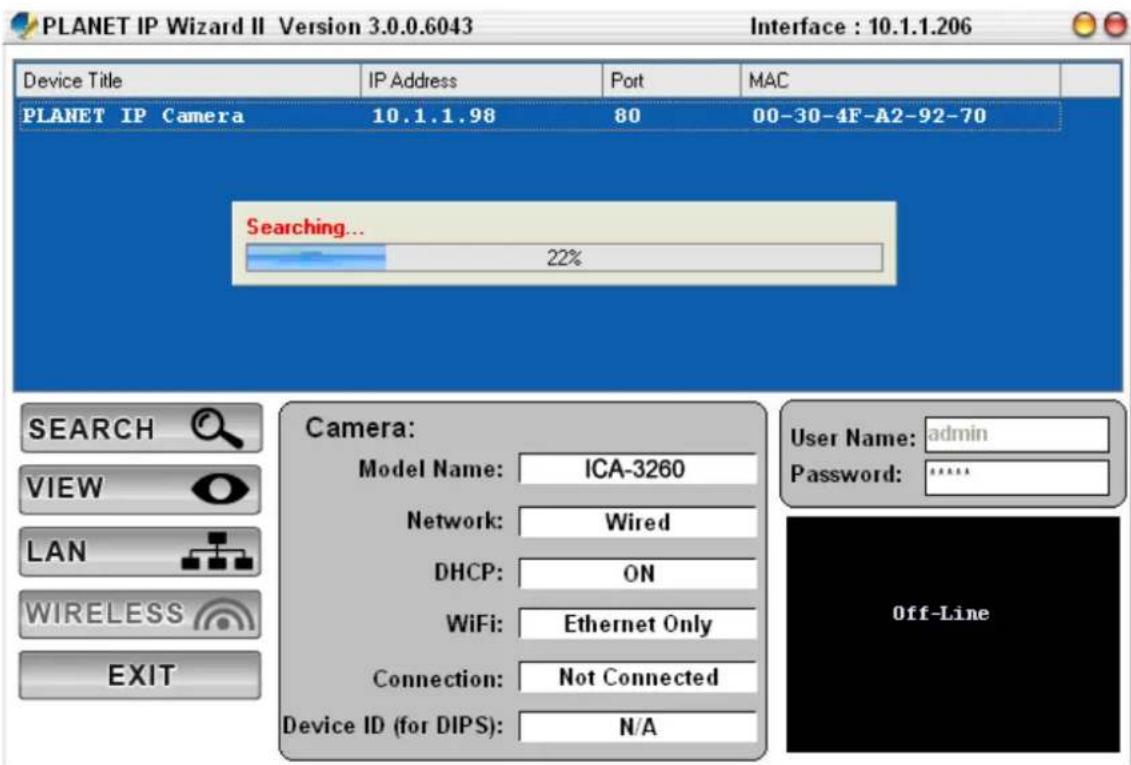Click the Interface : 10.1.1.206 text
The width and height of the screenshot is (1131, 765).
tap(861, 27)
